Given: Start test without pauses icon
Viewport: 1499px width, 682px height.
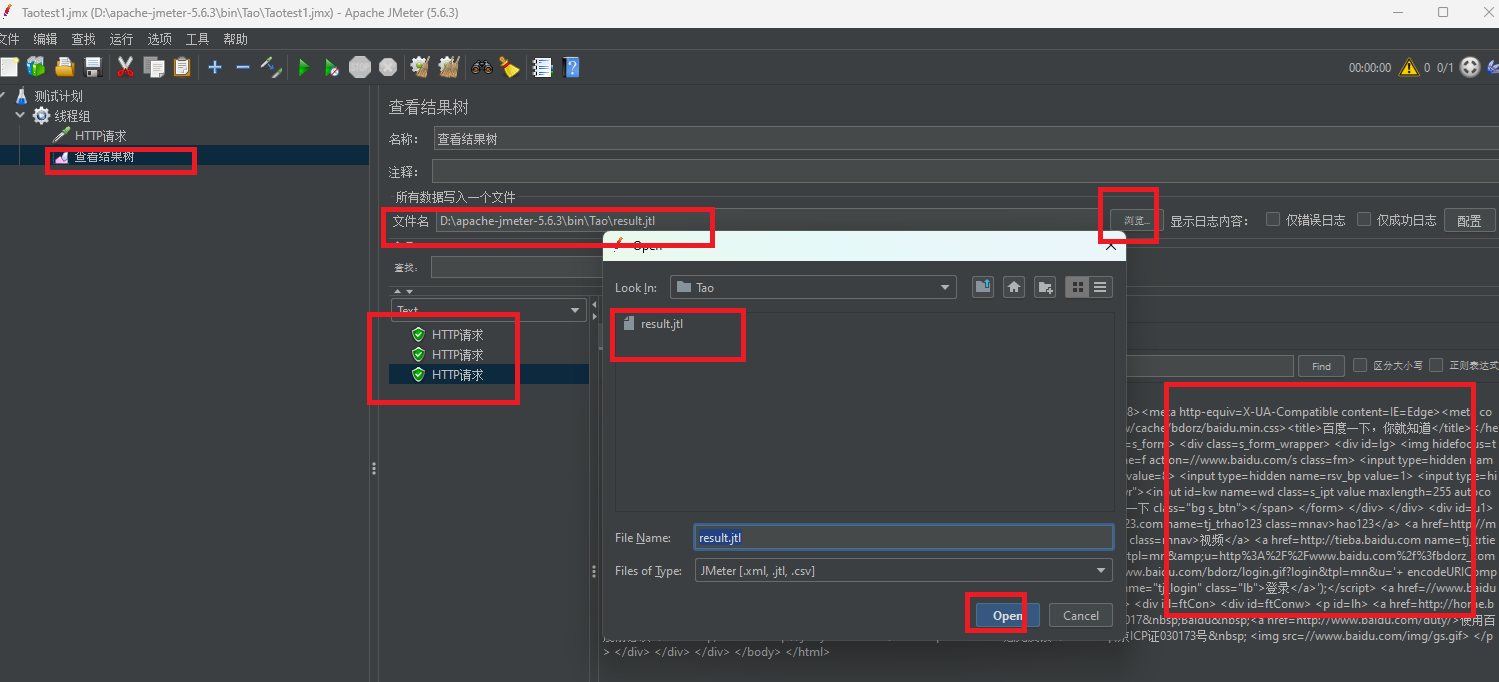Looking at the screenshot, I should click(332, 67).
